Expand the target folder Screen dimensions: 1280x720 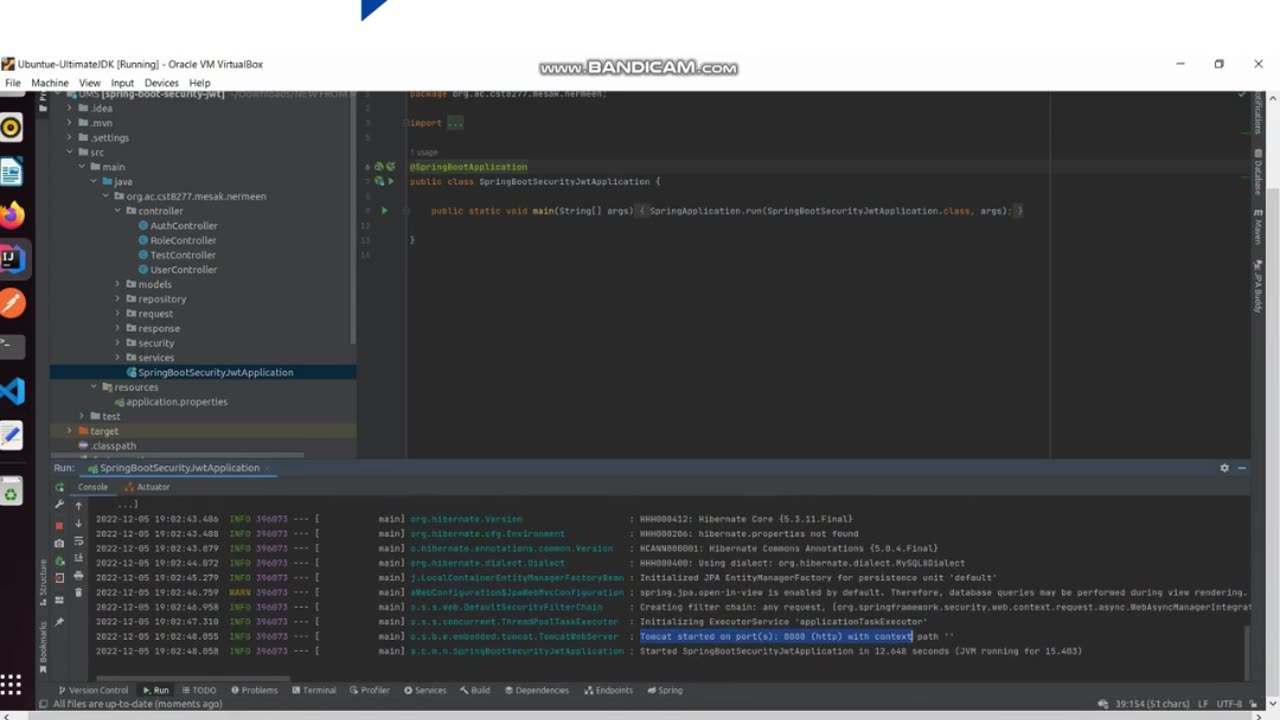69,431
